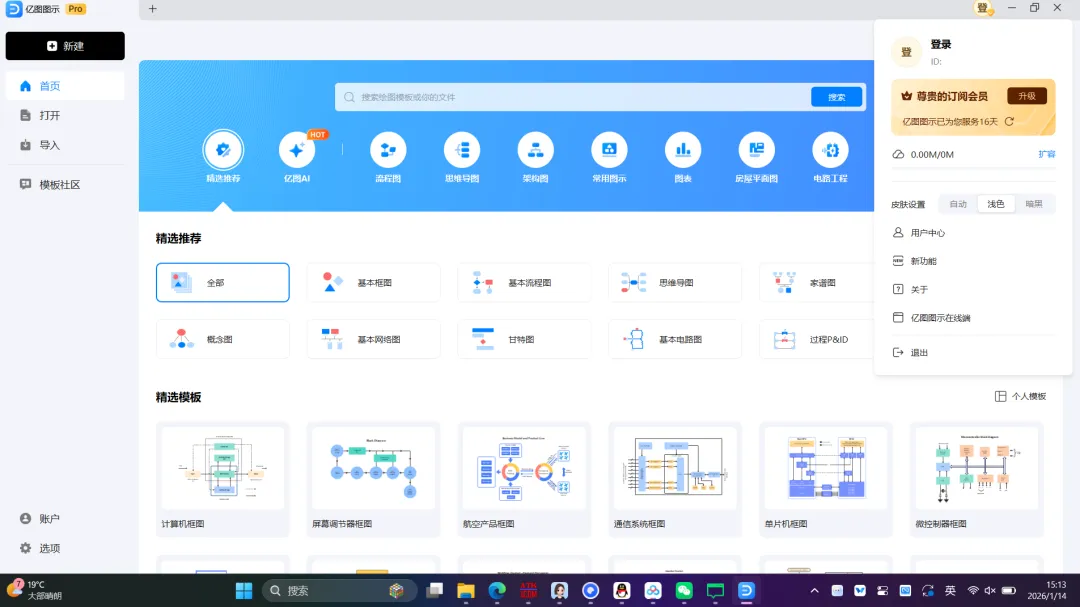
Task: Open 用户中心 menu entry
Action: point(973,233)
